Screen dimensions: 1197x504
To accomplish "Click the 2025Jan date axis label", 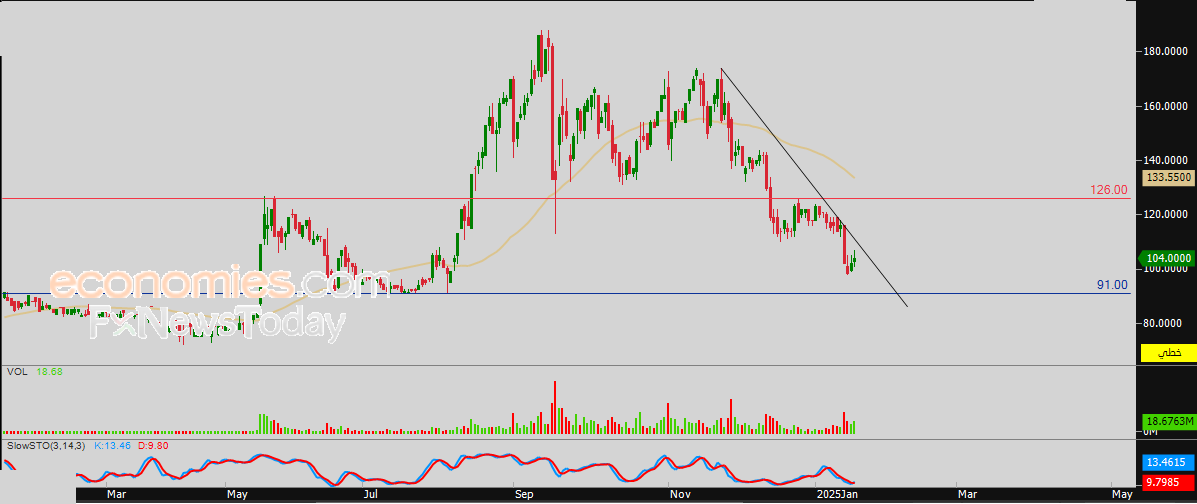I will 837,496.
